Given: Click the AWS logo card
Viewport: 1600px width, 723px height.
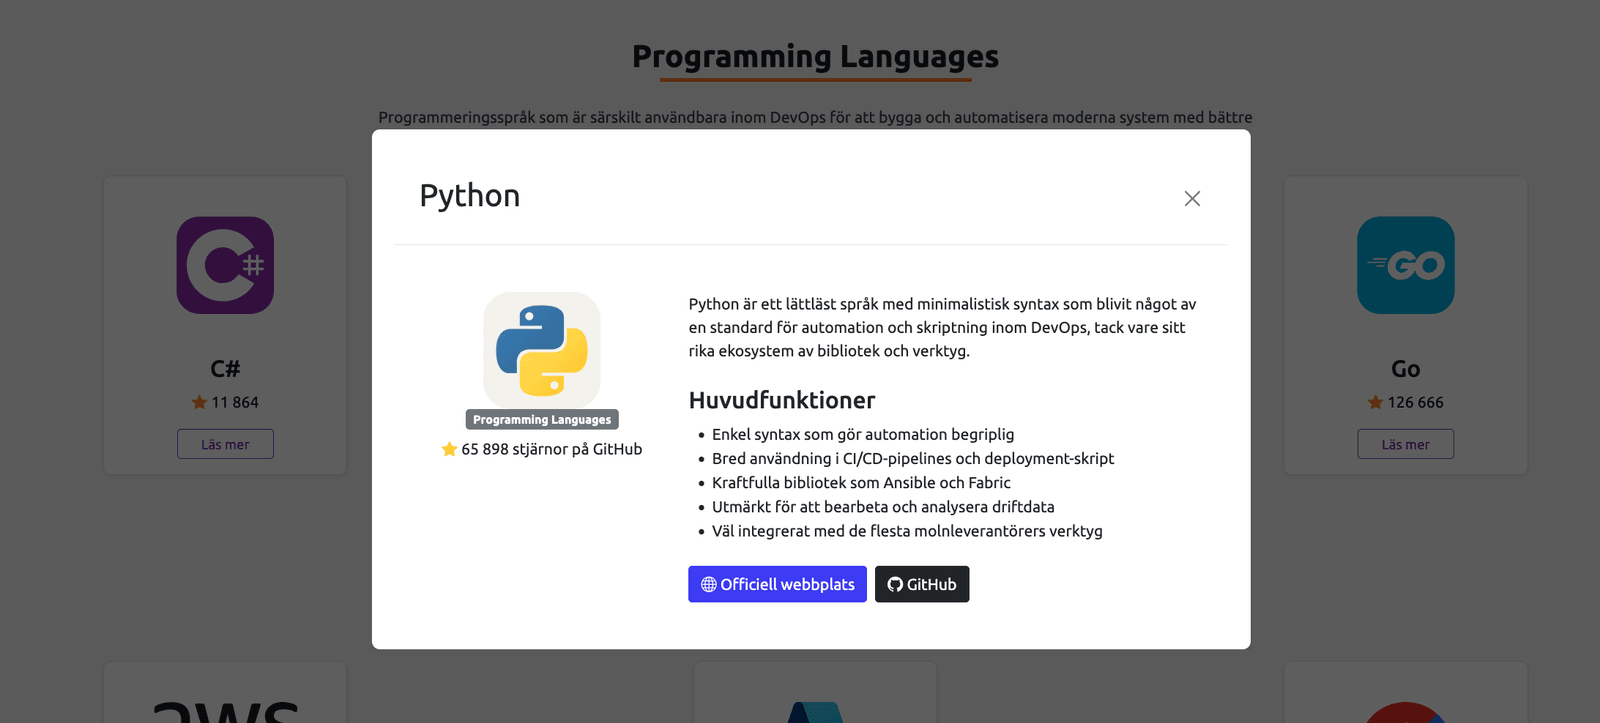Looking at the screenshot, I should [225, 692].
